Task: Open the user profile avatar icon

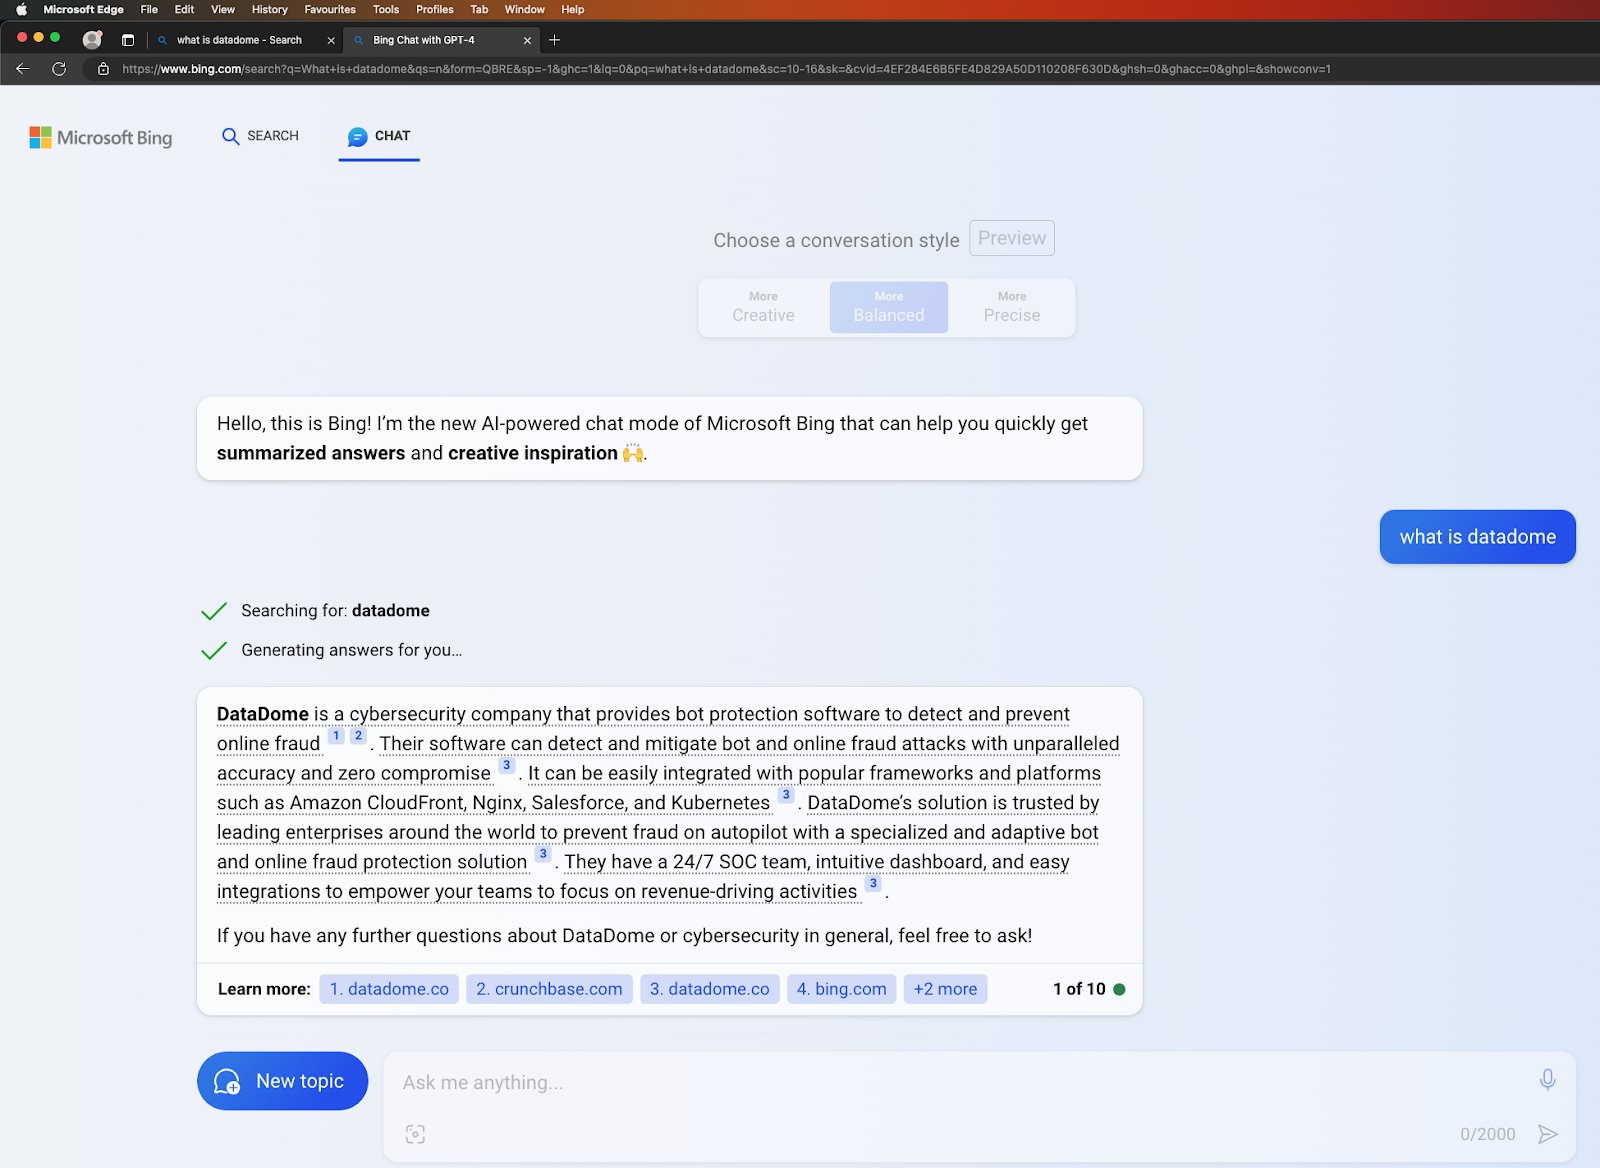Action: click(x=92, y=40)
